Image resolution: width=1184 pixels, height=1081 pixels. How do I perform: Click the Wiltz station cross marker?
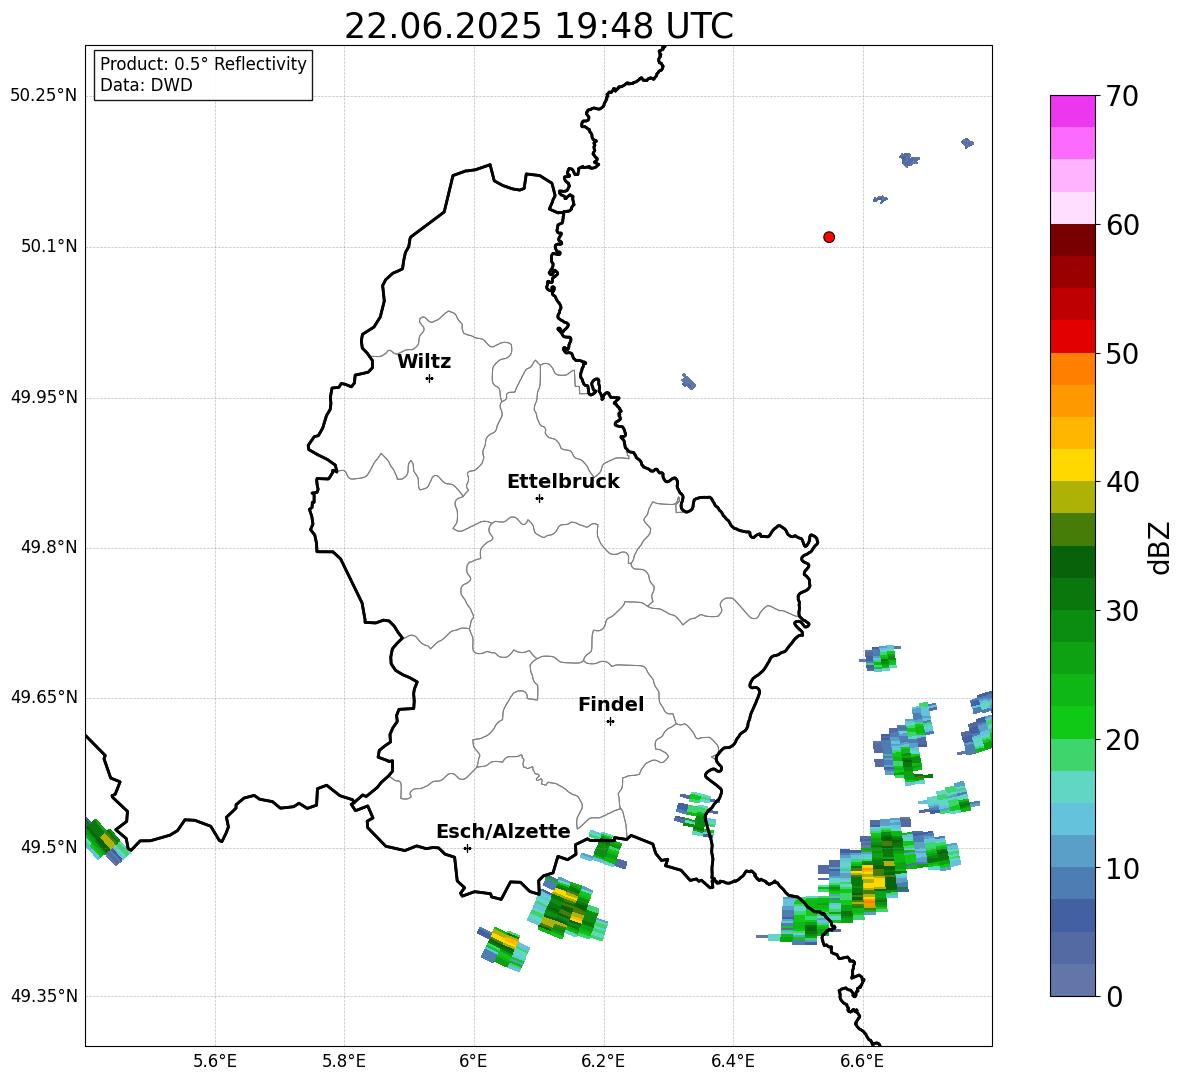(430, 378)
